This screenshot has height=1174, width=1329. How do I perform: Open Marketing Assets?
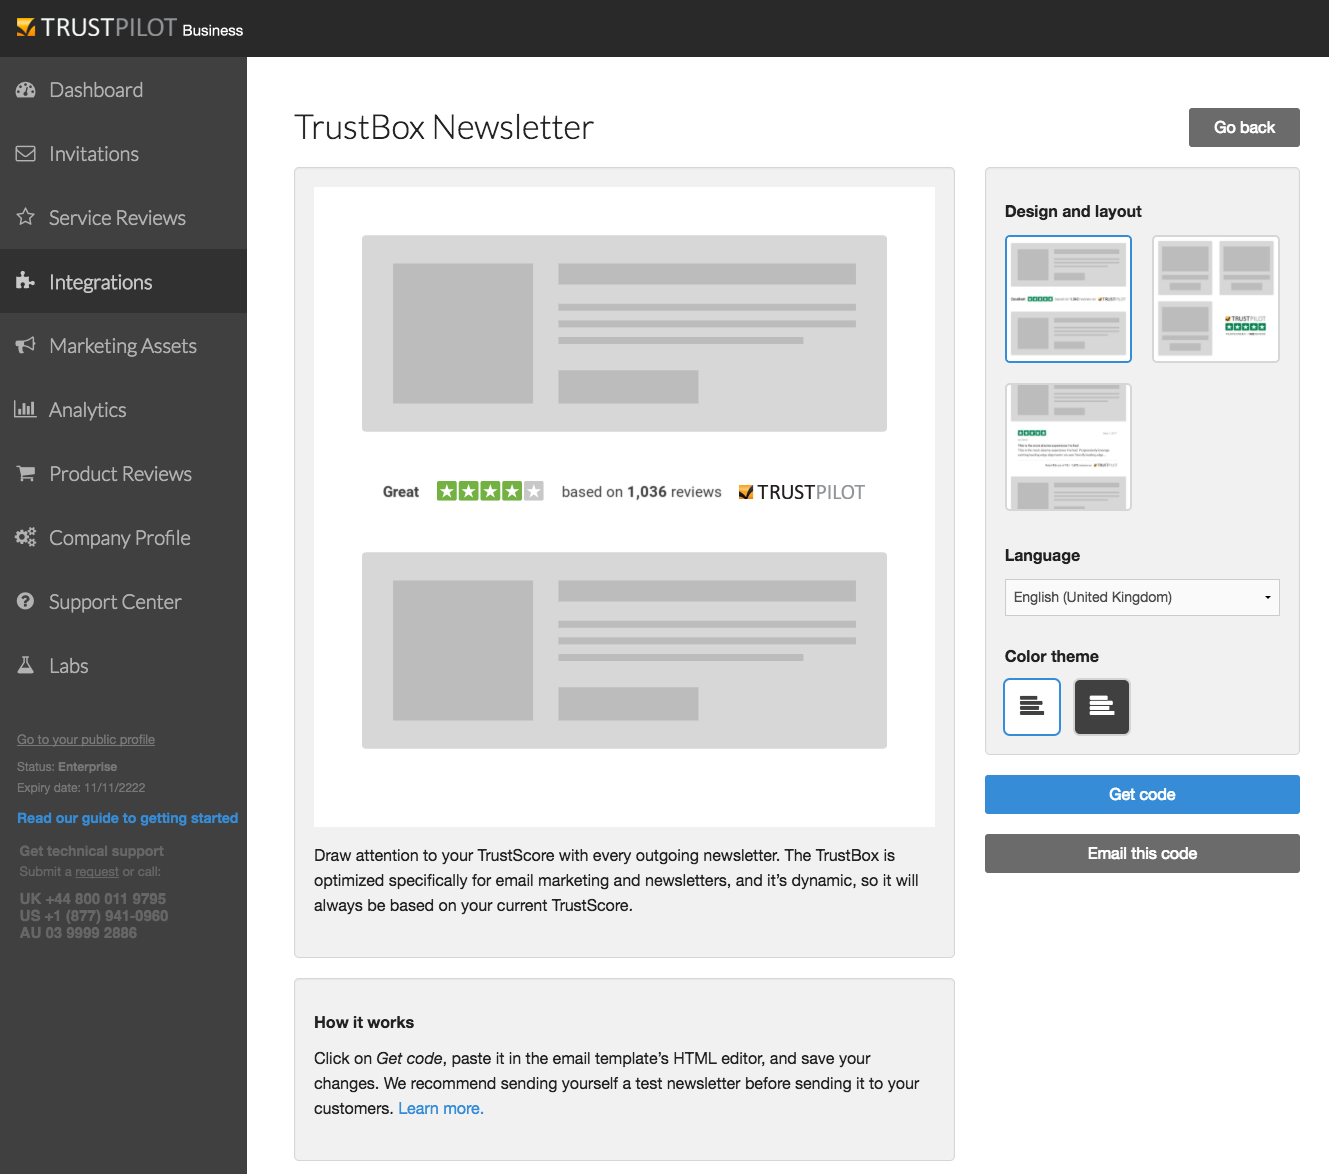123,346
